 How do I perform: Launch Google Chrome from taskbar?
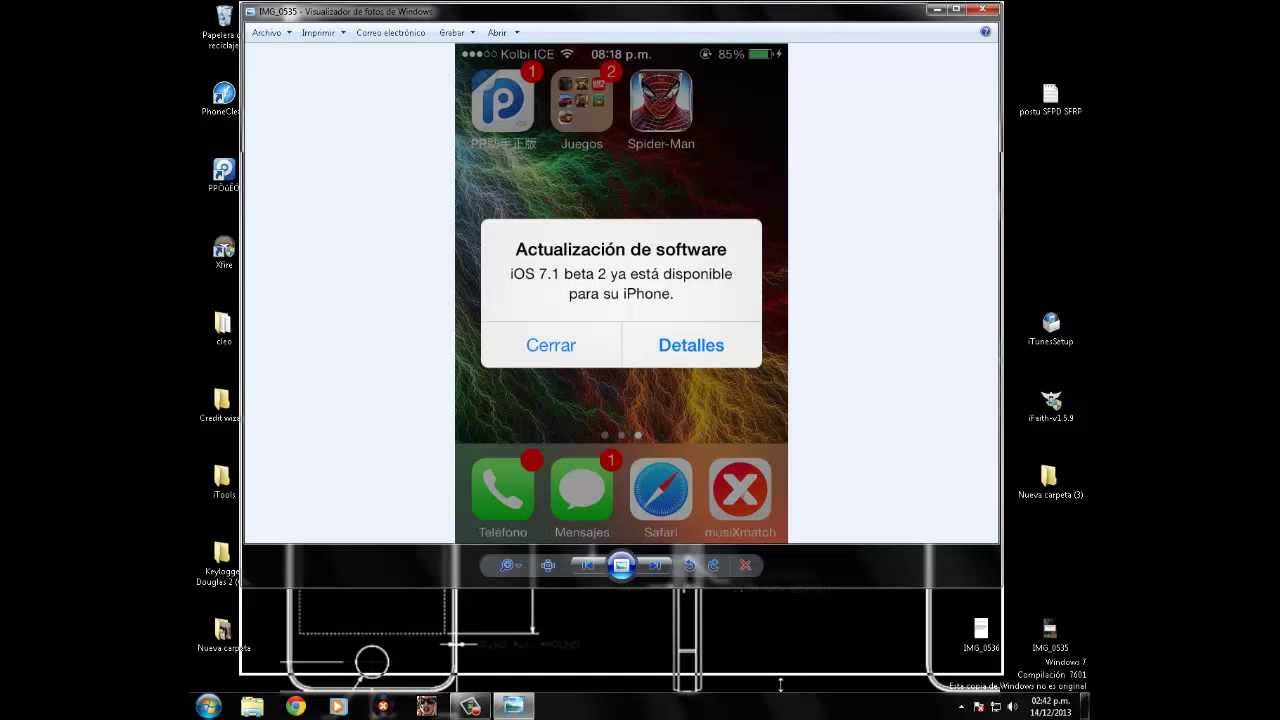coord(295,706)
